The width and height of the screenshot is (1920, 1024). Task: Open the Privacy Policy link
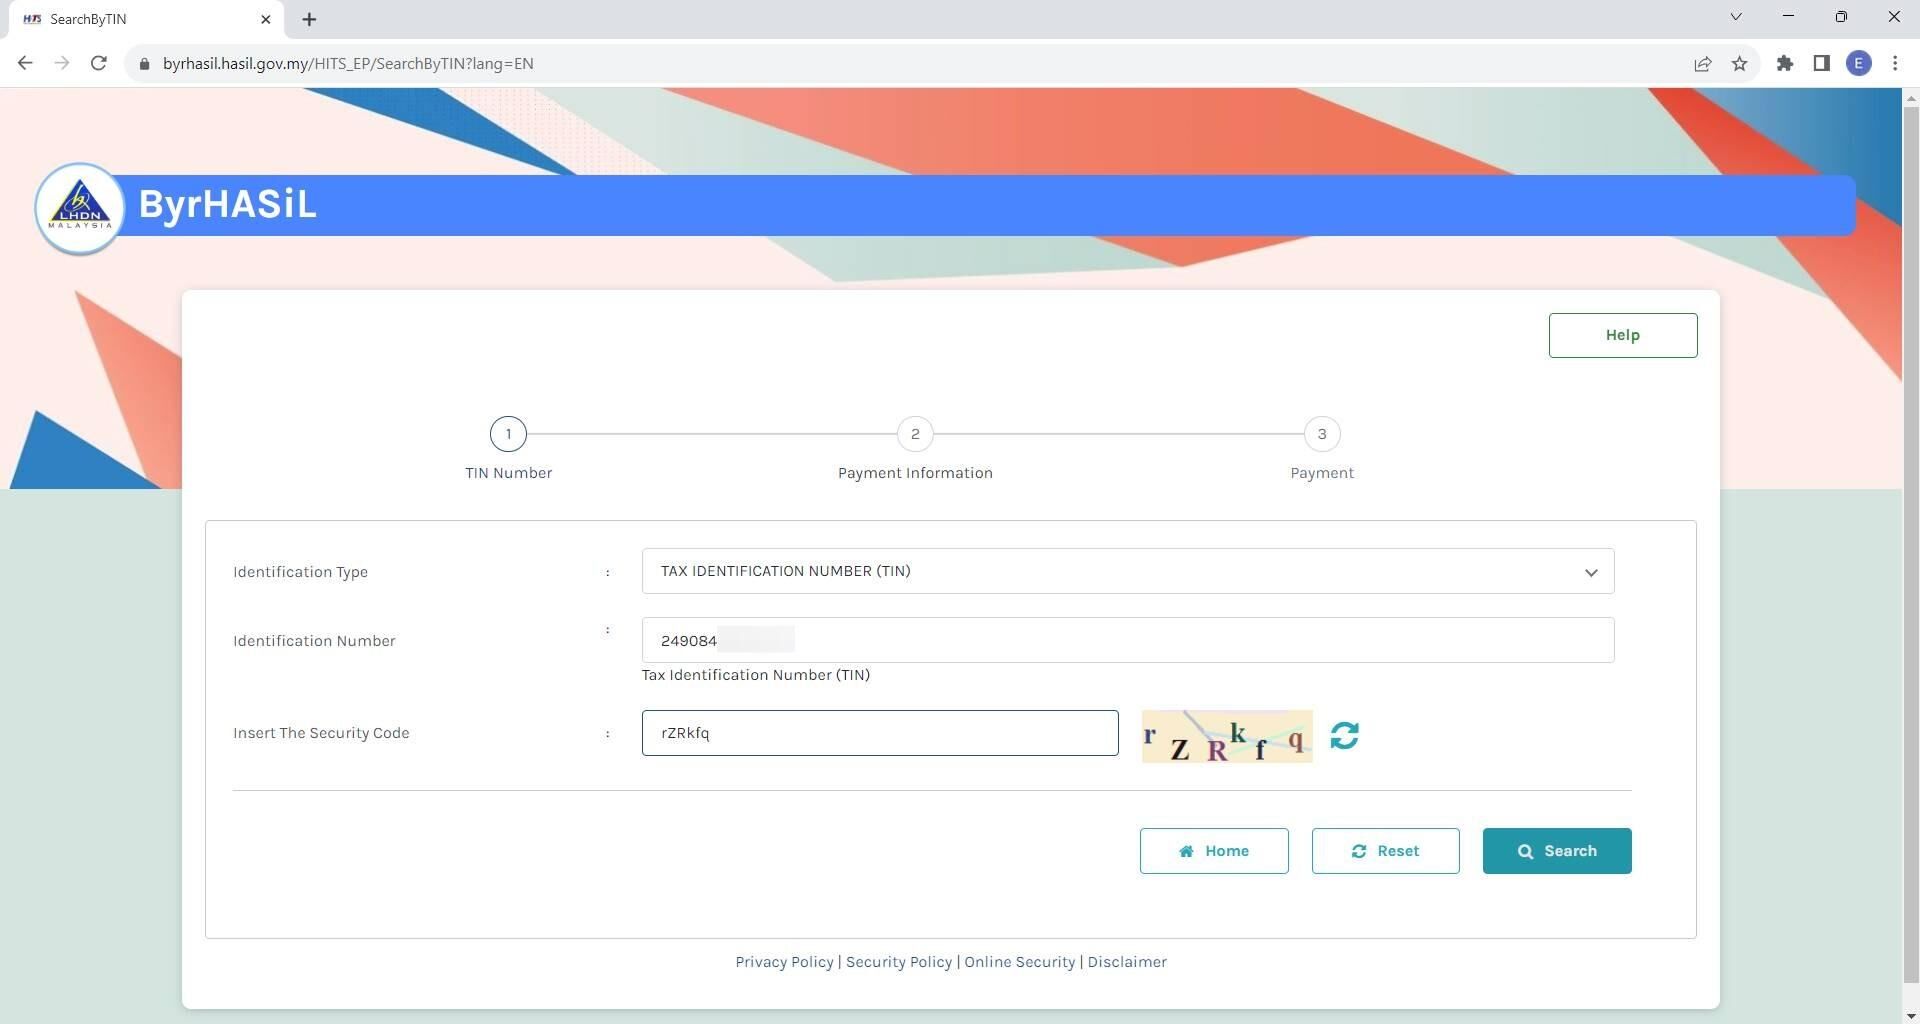click(784, 962)
